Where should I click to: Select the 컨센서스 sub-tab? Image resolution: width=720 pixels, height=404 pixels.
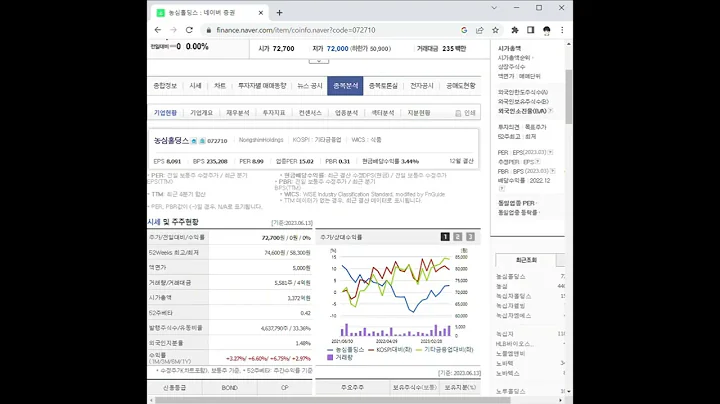[310, 113]
